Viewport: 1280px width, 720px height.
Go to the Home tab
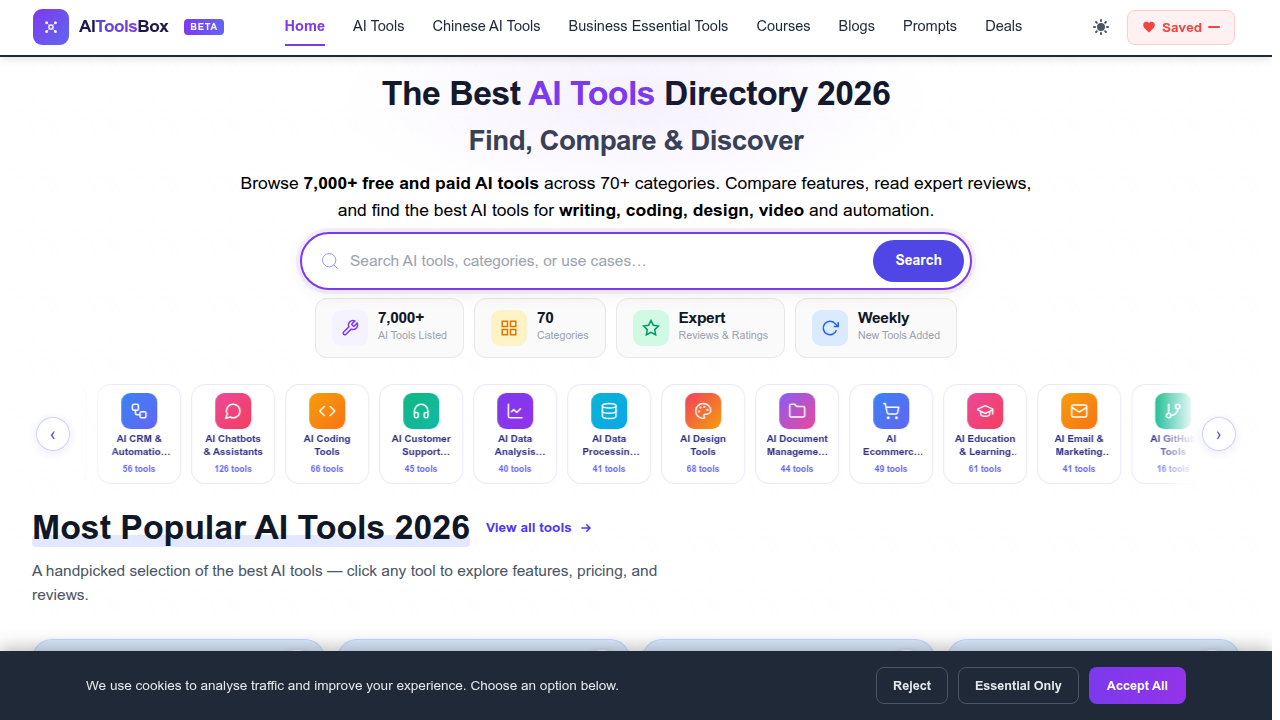coord(305,26)
